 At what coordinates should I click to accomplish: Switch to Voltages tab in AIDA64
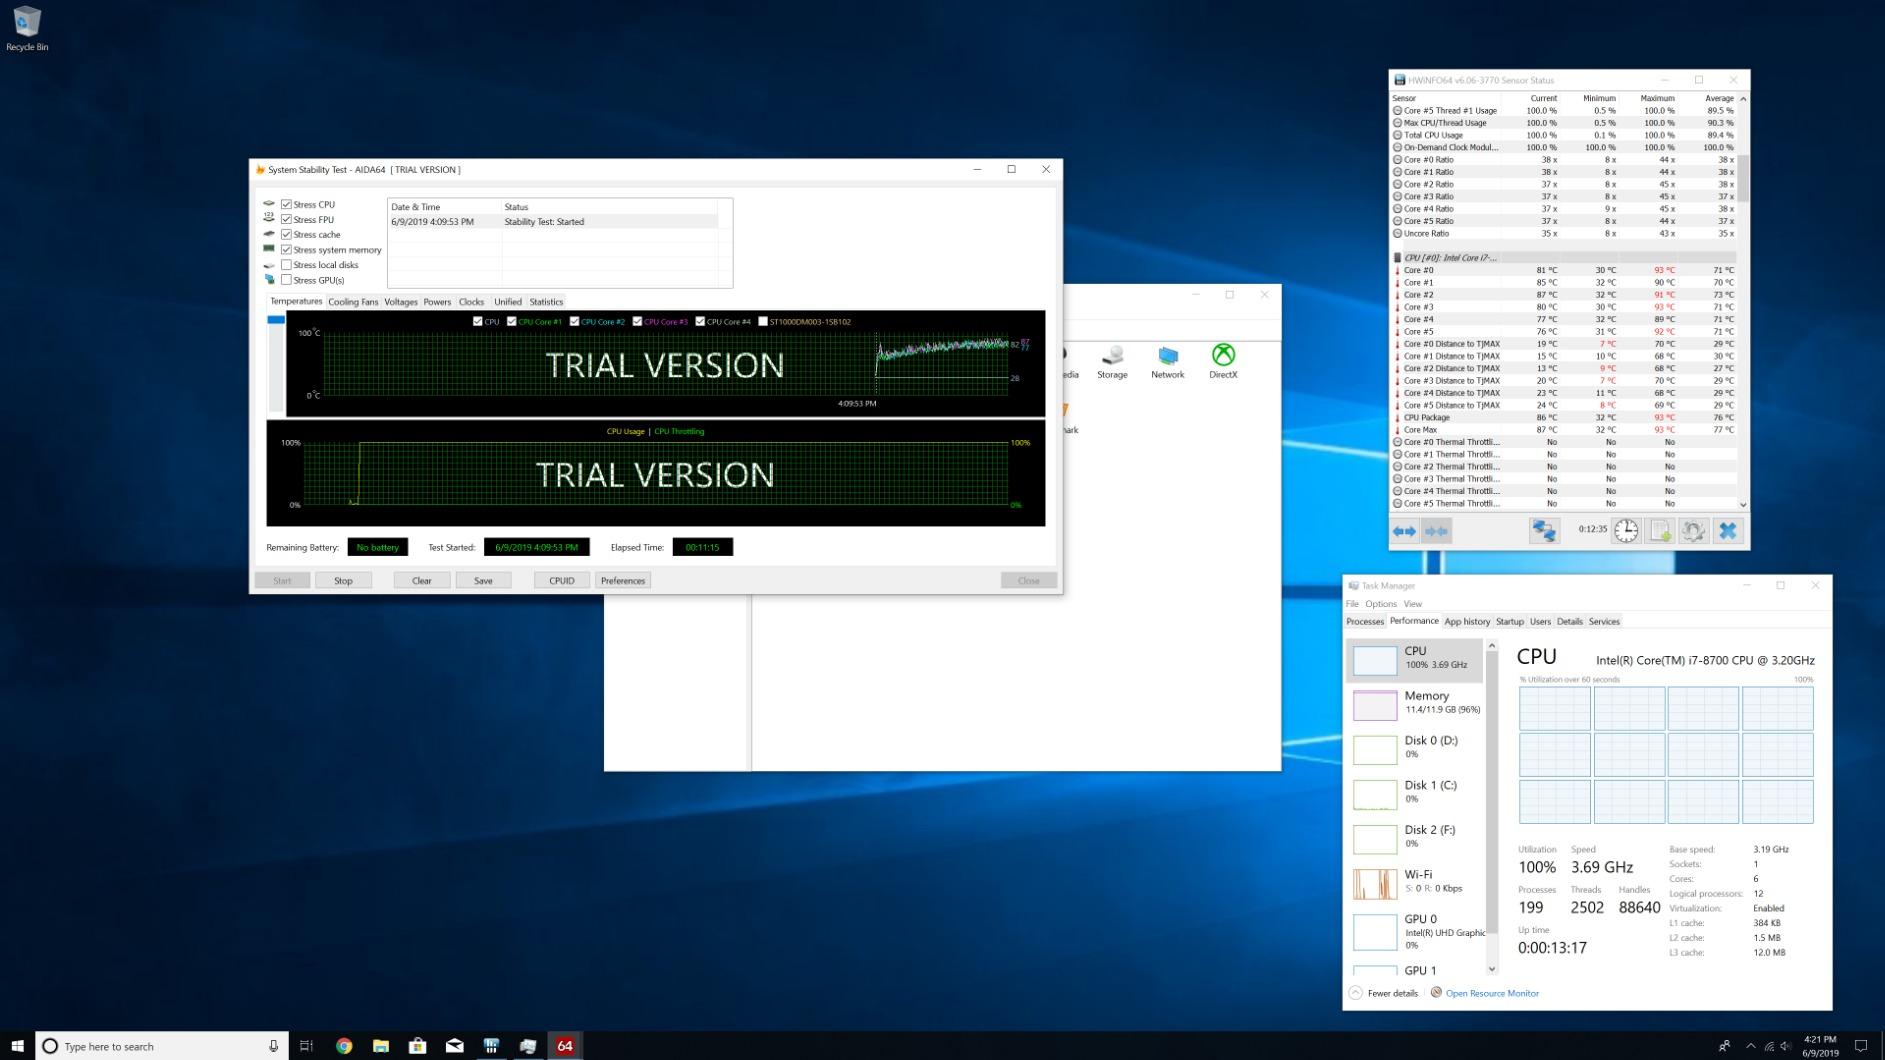[401, 302]
